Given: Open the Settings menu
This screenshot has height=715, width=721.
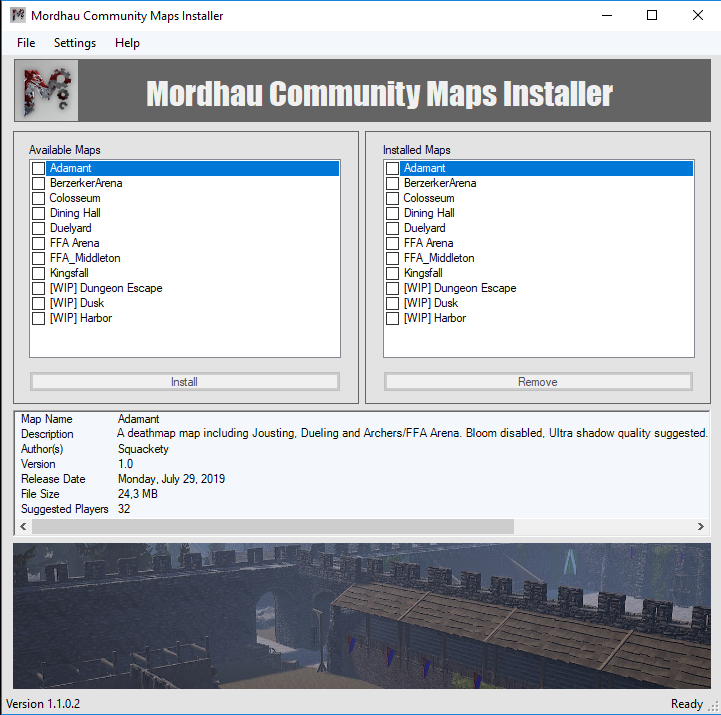Looking at the screenshot, I should point(75,43).
